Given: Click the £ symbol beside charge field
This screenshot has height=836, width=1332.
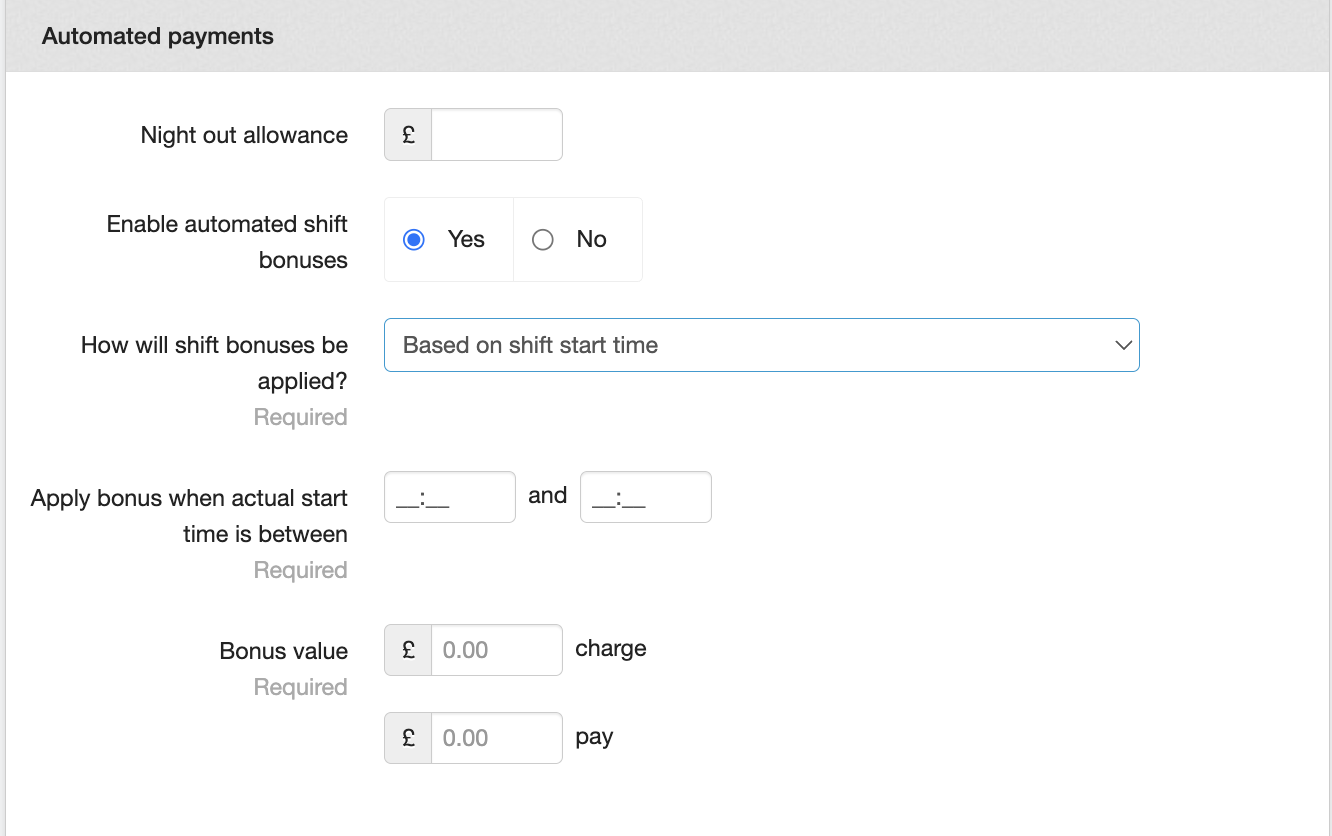Looking at the screenshot, I should [x=408, y=650].
